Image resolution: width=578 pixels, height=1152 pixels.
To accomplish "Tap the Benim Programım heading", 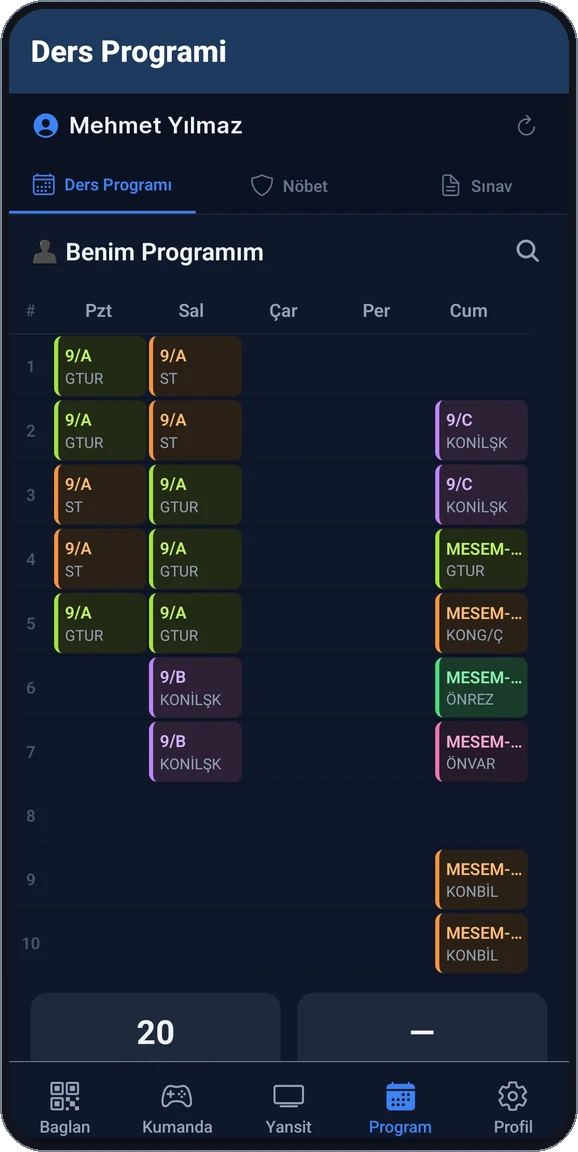I will [165, 252].
